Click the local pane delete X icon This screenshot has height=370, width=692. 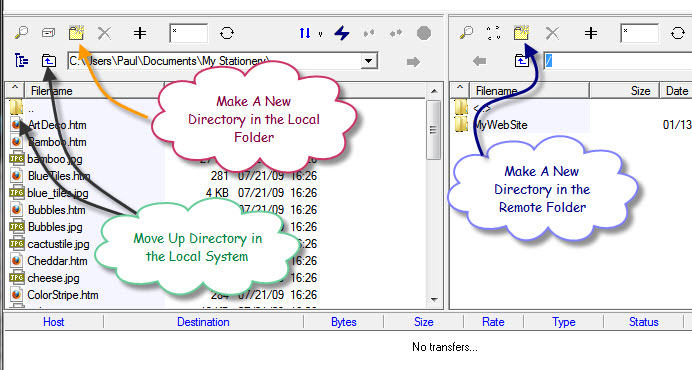click(x=104, y=33)
